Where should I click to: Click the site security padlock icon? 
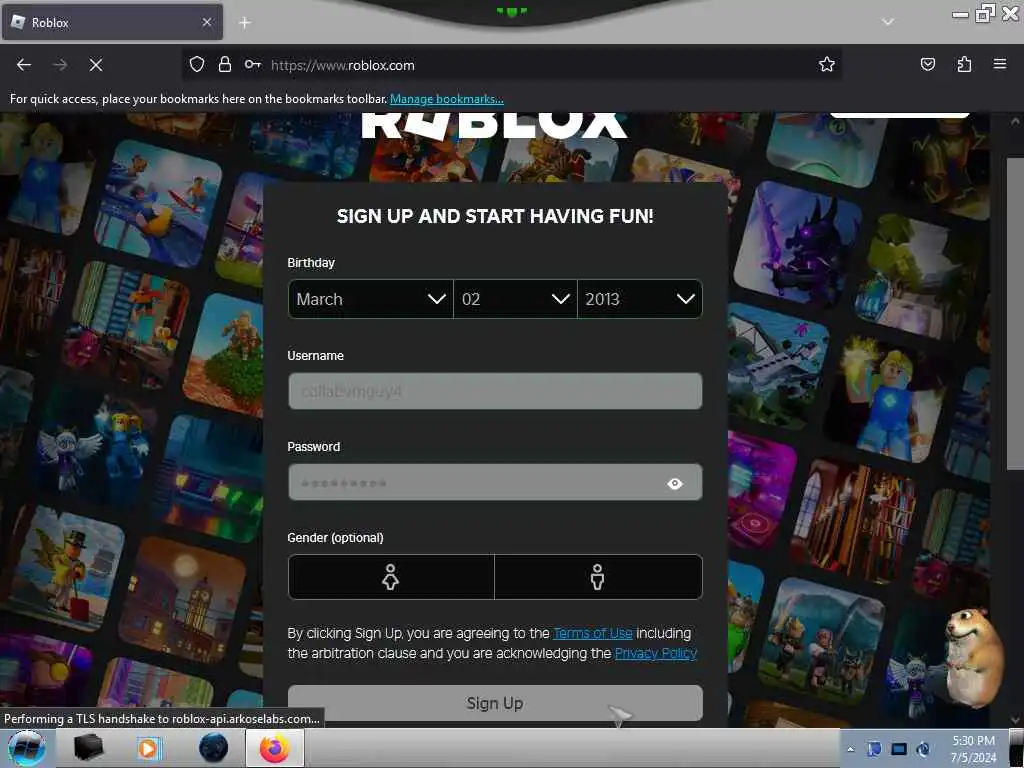225,65
